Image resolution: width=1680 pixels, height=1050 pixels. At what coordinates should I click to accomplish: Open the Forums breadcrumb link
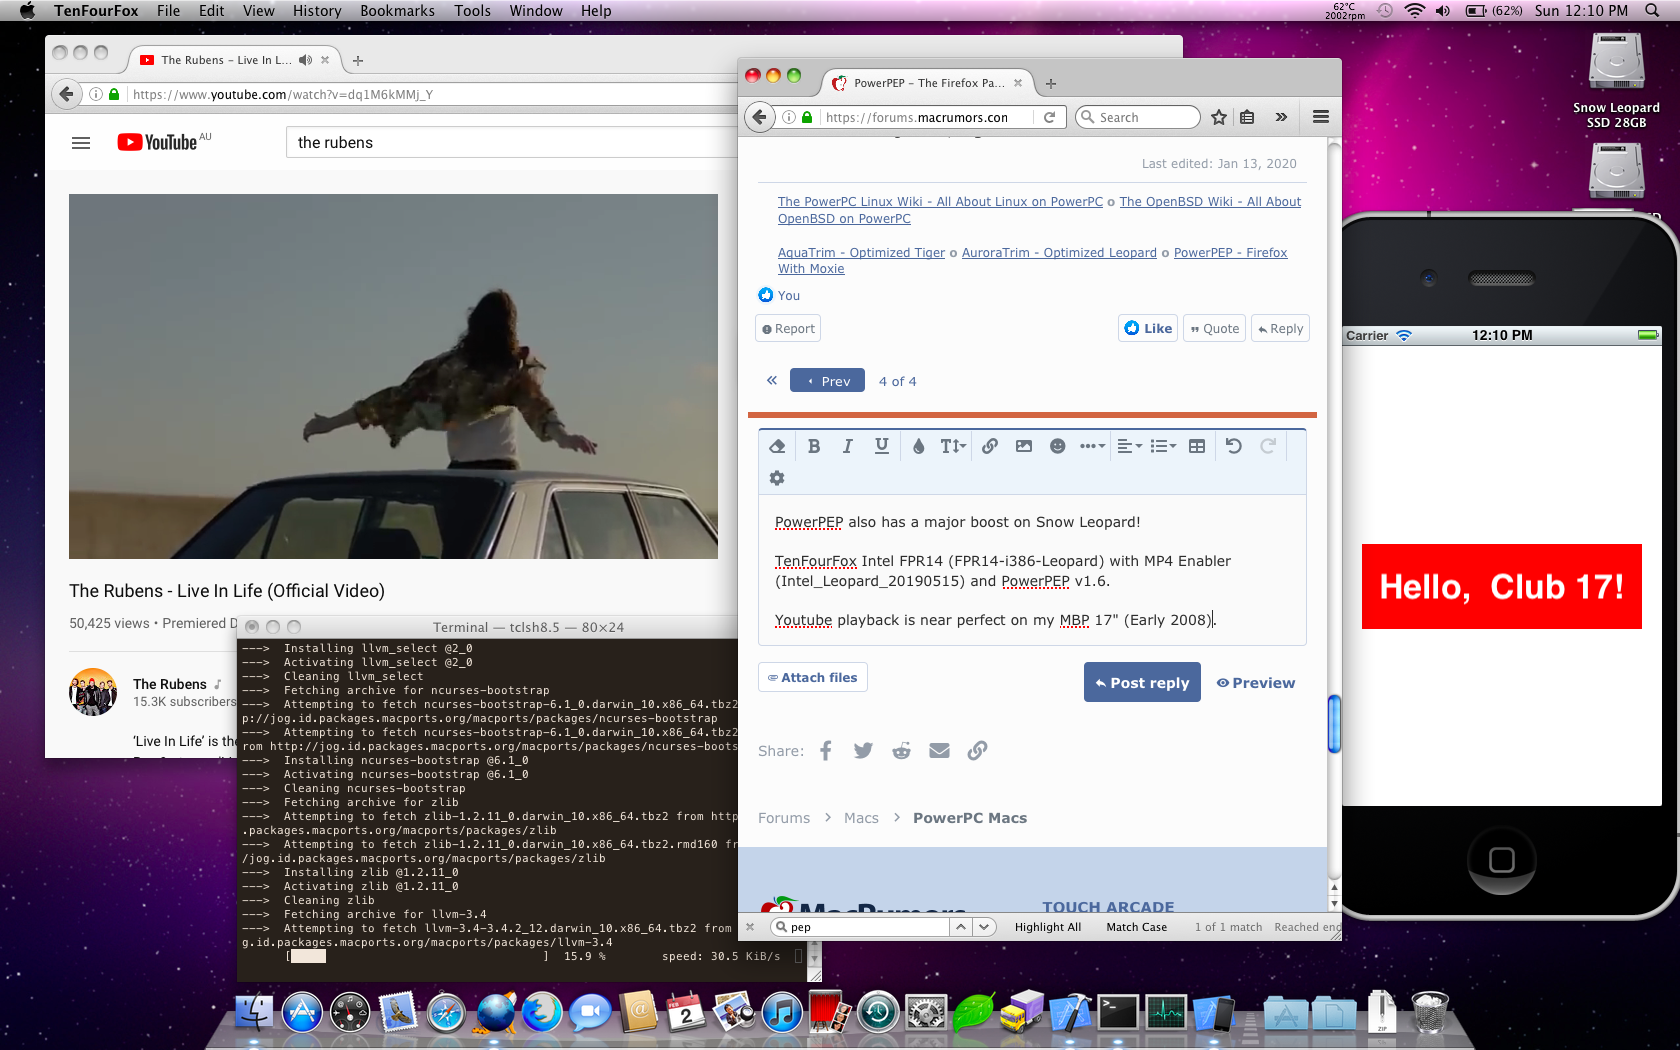pyautogui.click(x=784, y=818)
